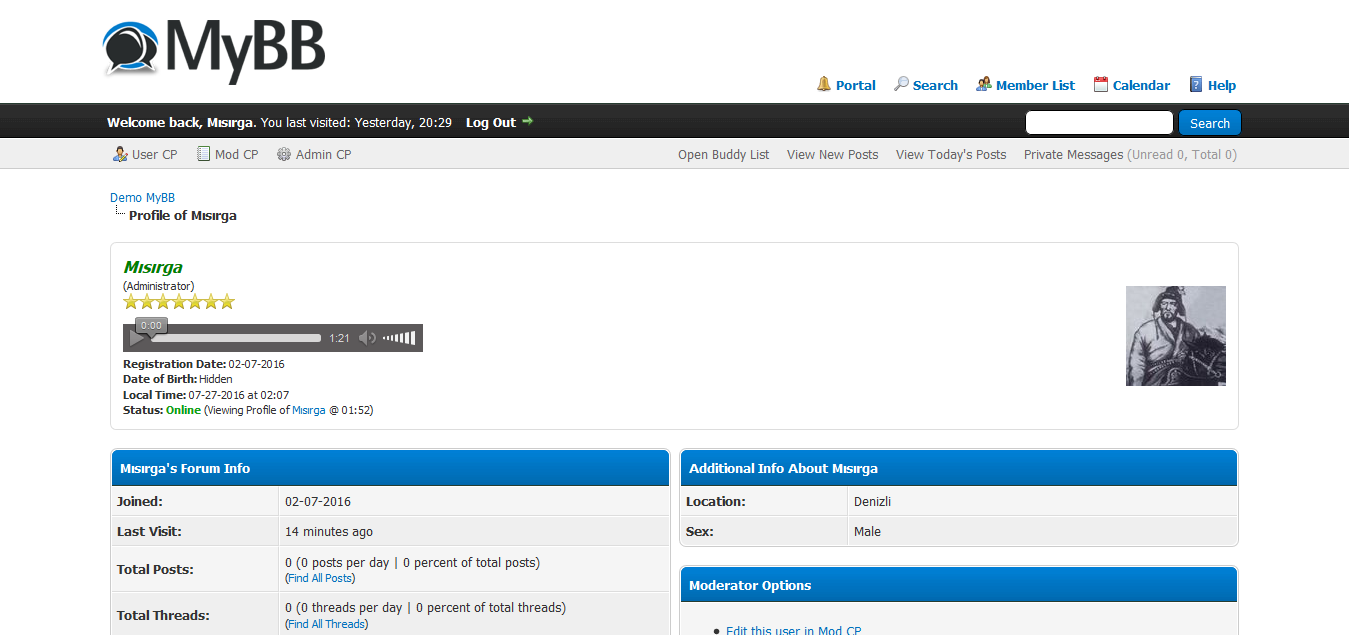Click the Member List people icon
This screenshot has width=1349, height=635.
(x=984, y=84)
